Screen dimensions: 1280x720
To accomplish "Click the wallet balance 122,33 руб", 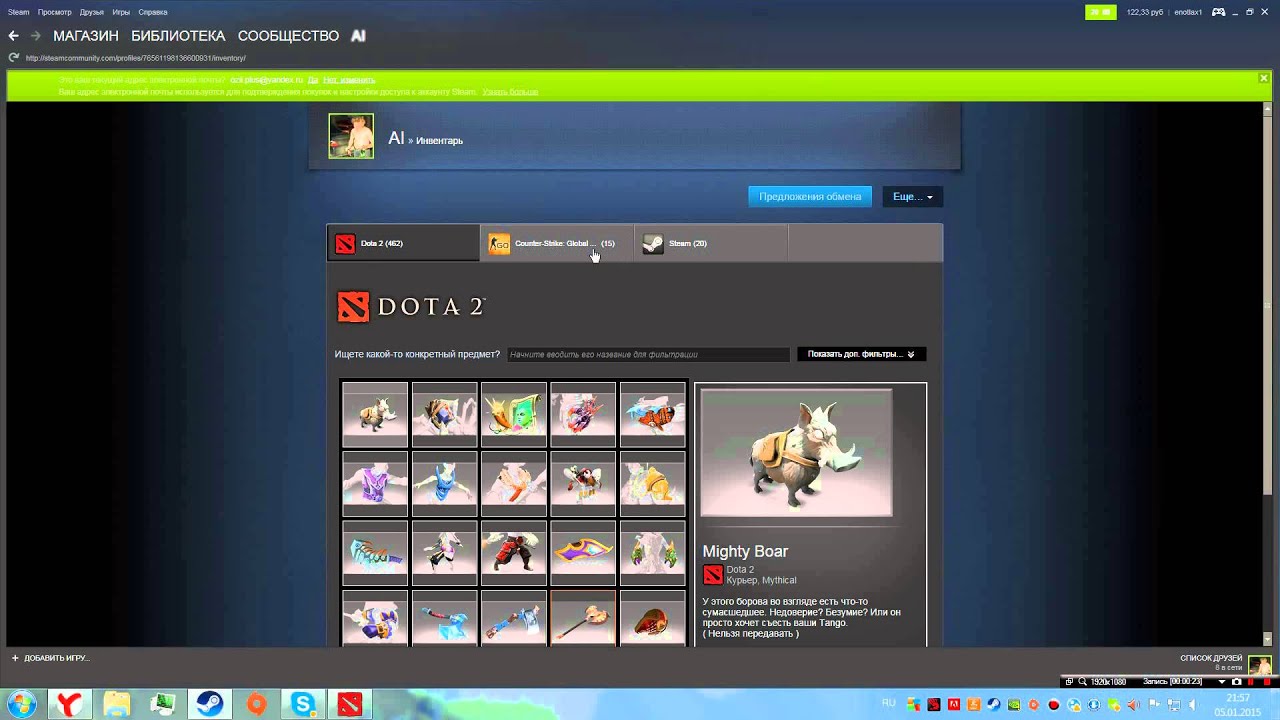I will point(1145,12).
